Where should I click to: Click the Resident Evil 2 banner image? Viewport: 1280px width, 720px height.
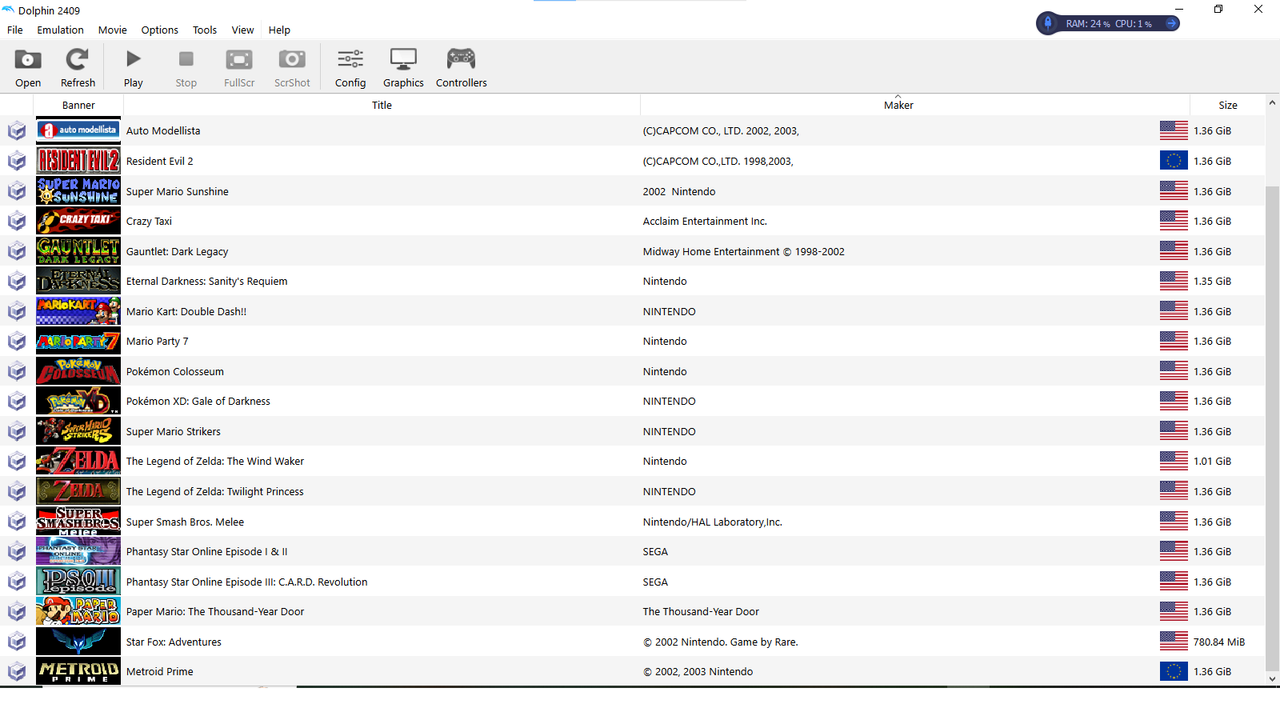pos(78,161)
